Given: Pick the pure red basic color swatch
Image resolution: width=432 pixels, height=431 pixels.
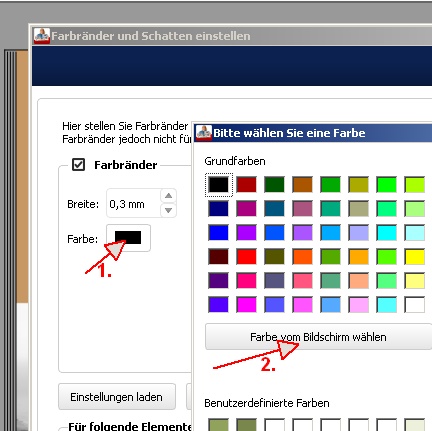Looking at the screenshot, I should pos(247,256).
